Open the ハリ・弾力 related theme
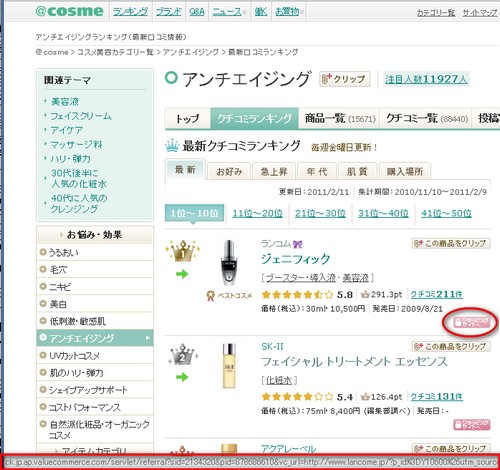This screenshot has width=500, height=470. pos(71,159)
